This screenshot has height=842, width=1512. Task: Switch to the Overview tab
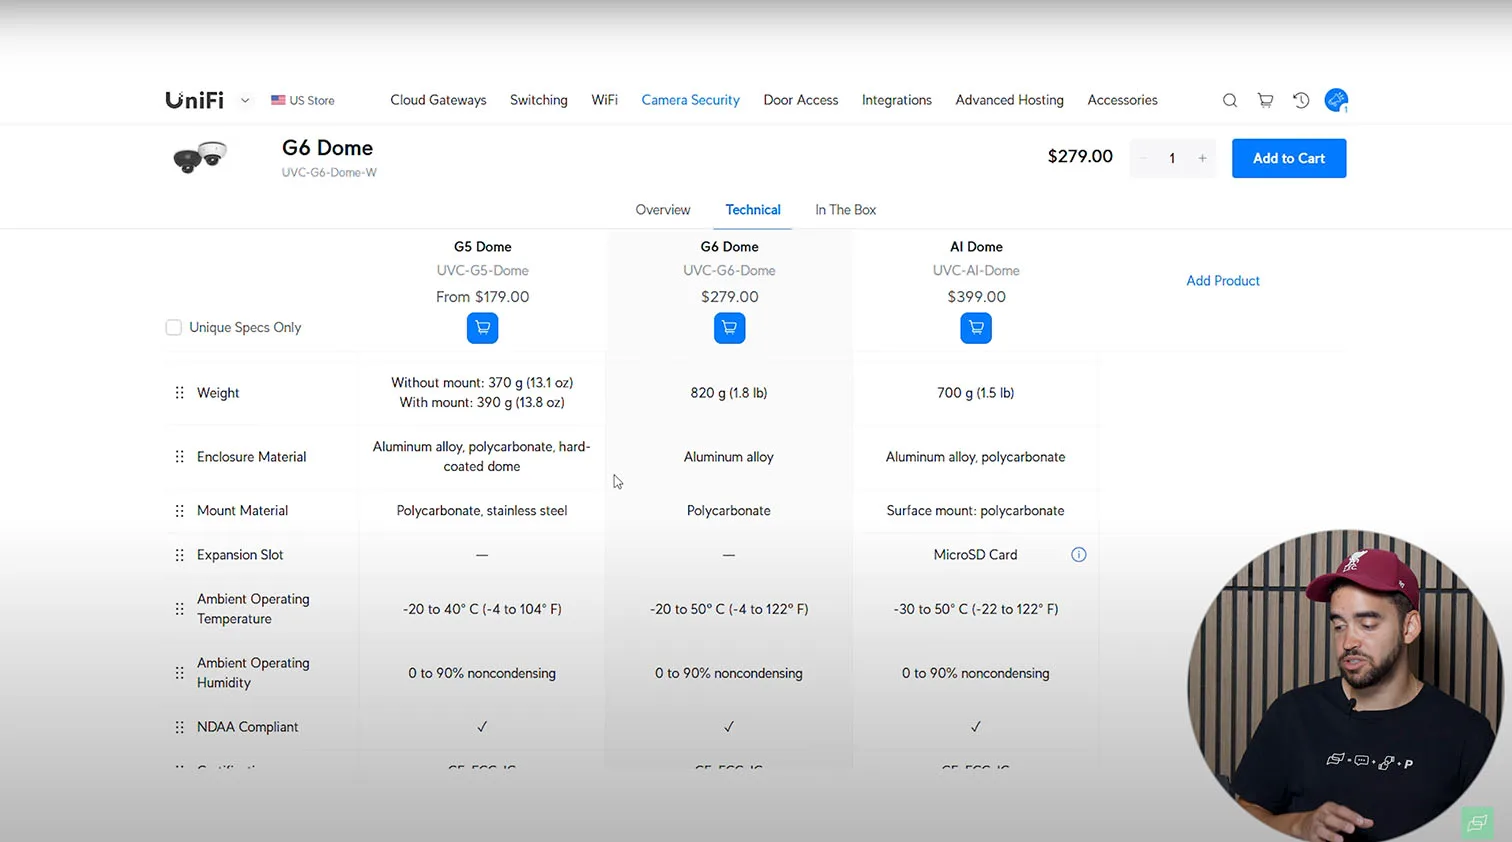(663, 210)
